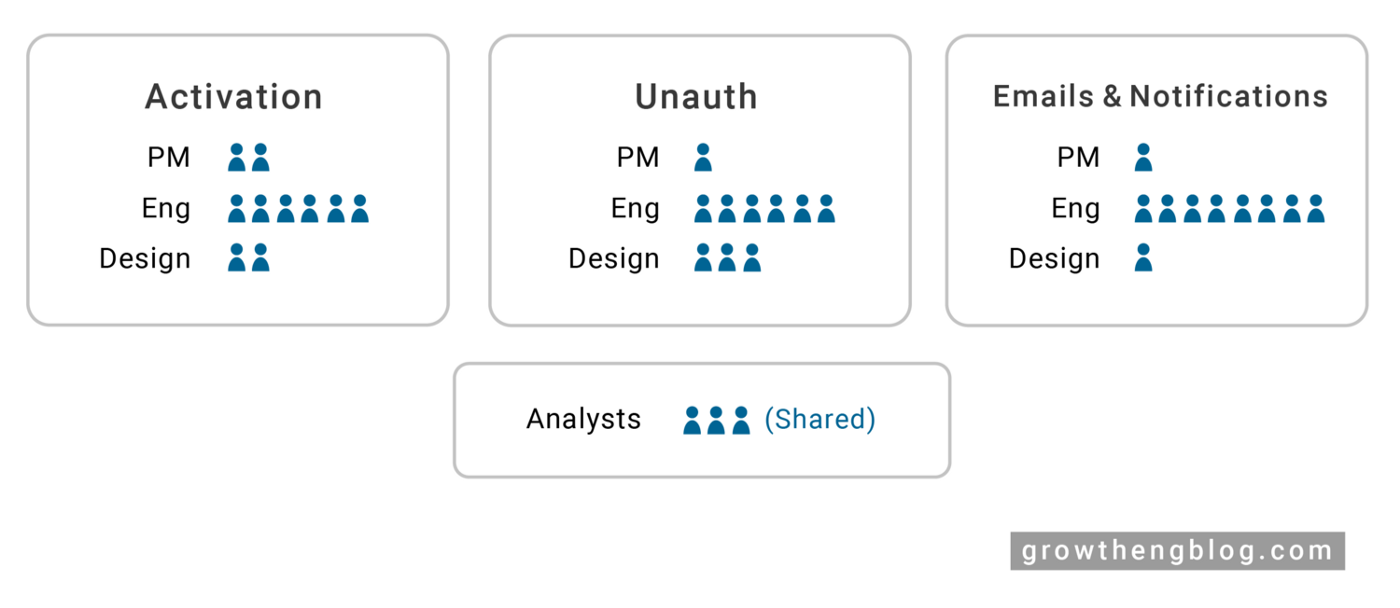Image resolution: width=1400 pixels, height=608 pixels.
Task: Click the first PM person icon in Activation
Action: (237, 158)
